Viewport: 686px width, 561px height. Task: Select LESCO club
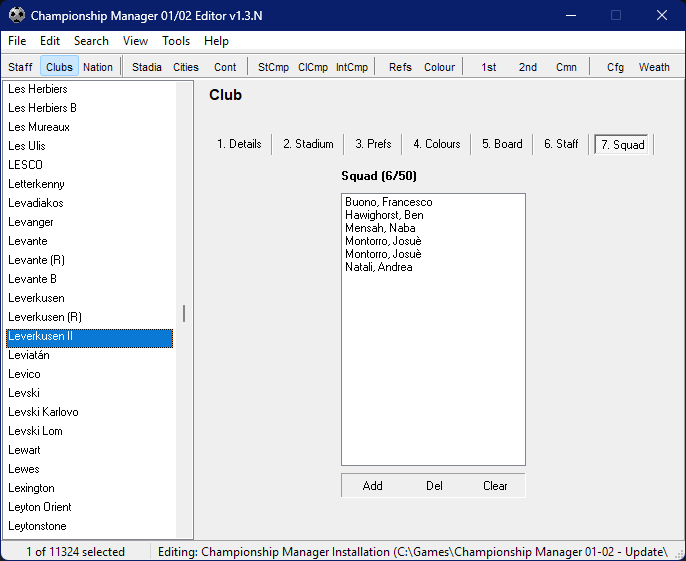pos(89,165)
